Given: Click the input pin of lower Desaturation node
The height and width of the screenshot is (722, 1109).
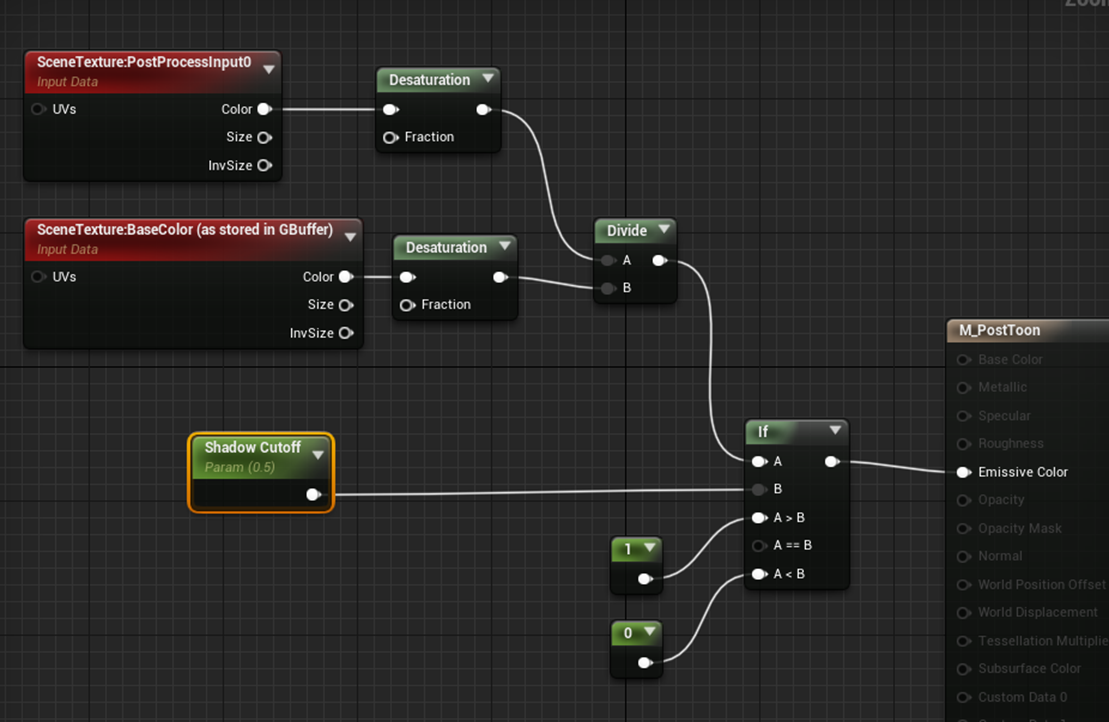Looking at the screenshot, I should coord(407,277).
